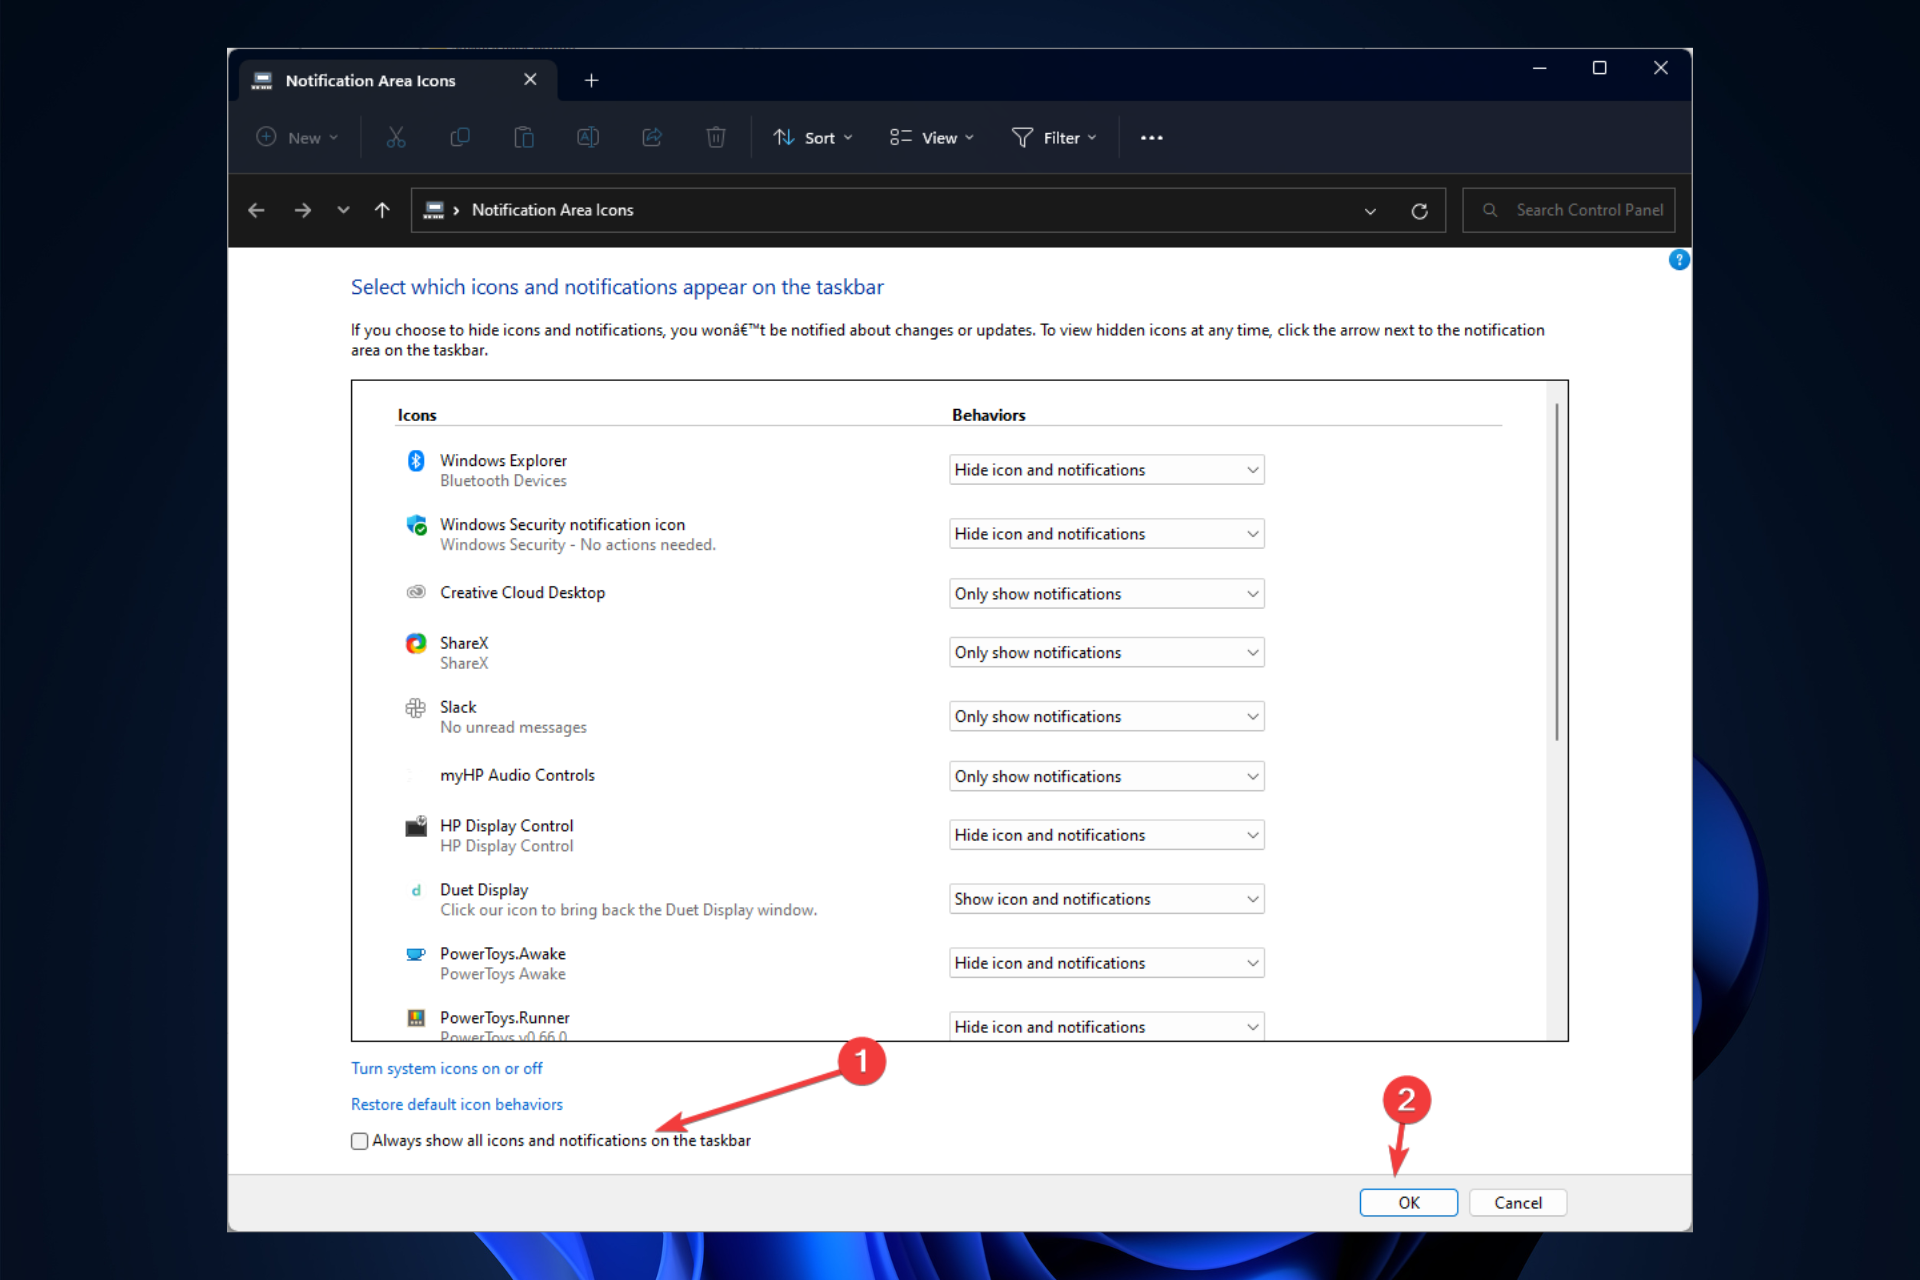Click the Windows Security shield icon
This screenshot has width=1920, height=1280.
coord(416,524)
